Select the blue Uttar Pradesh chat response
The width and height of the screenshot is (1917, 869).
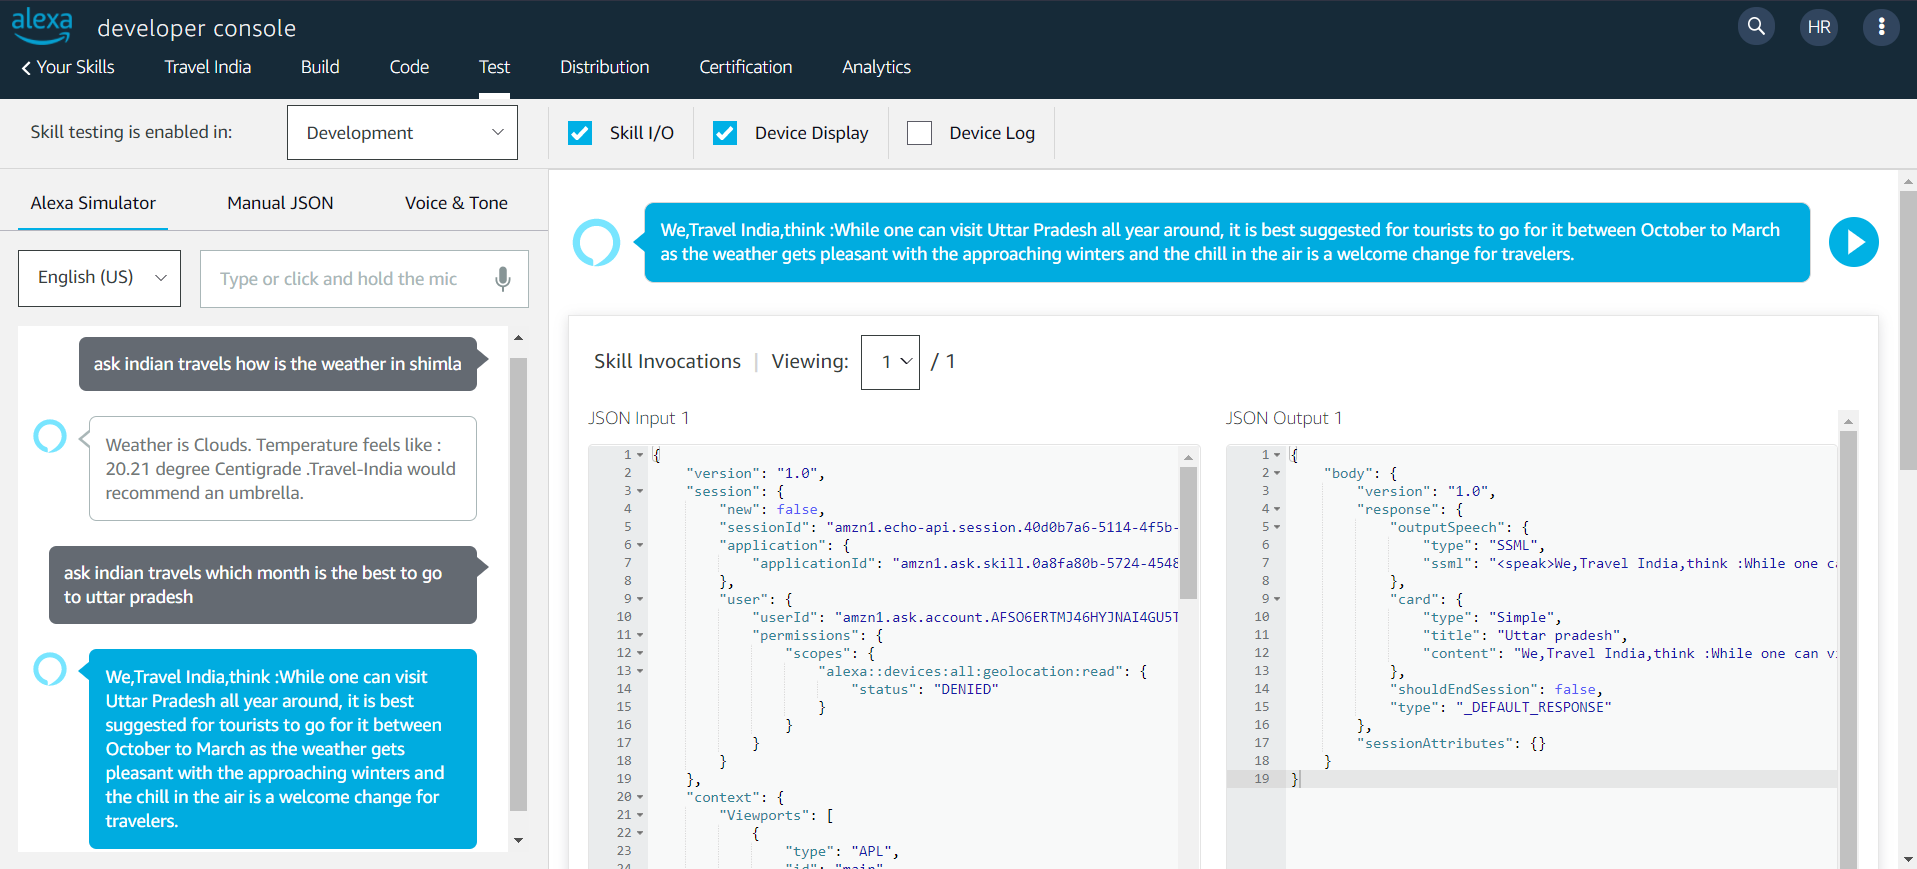tap(283, 749)
